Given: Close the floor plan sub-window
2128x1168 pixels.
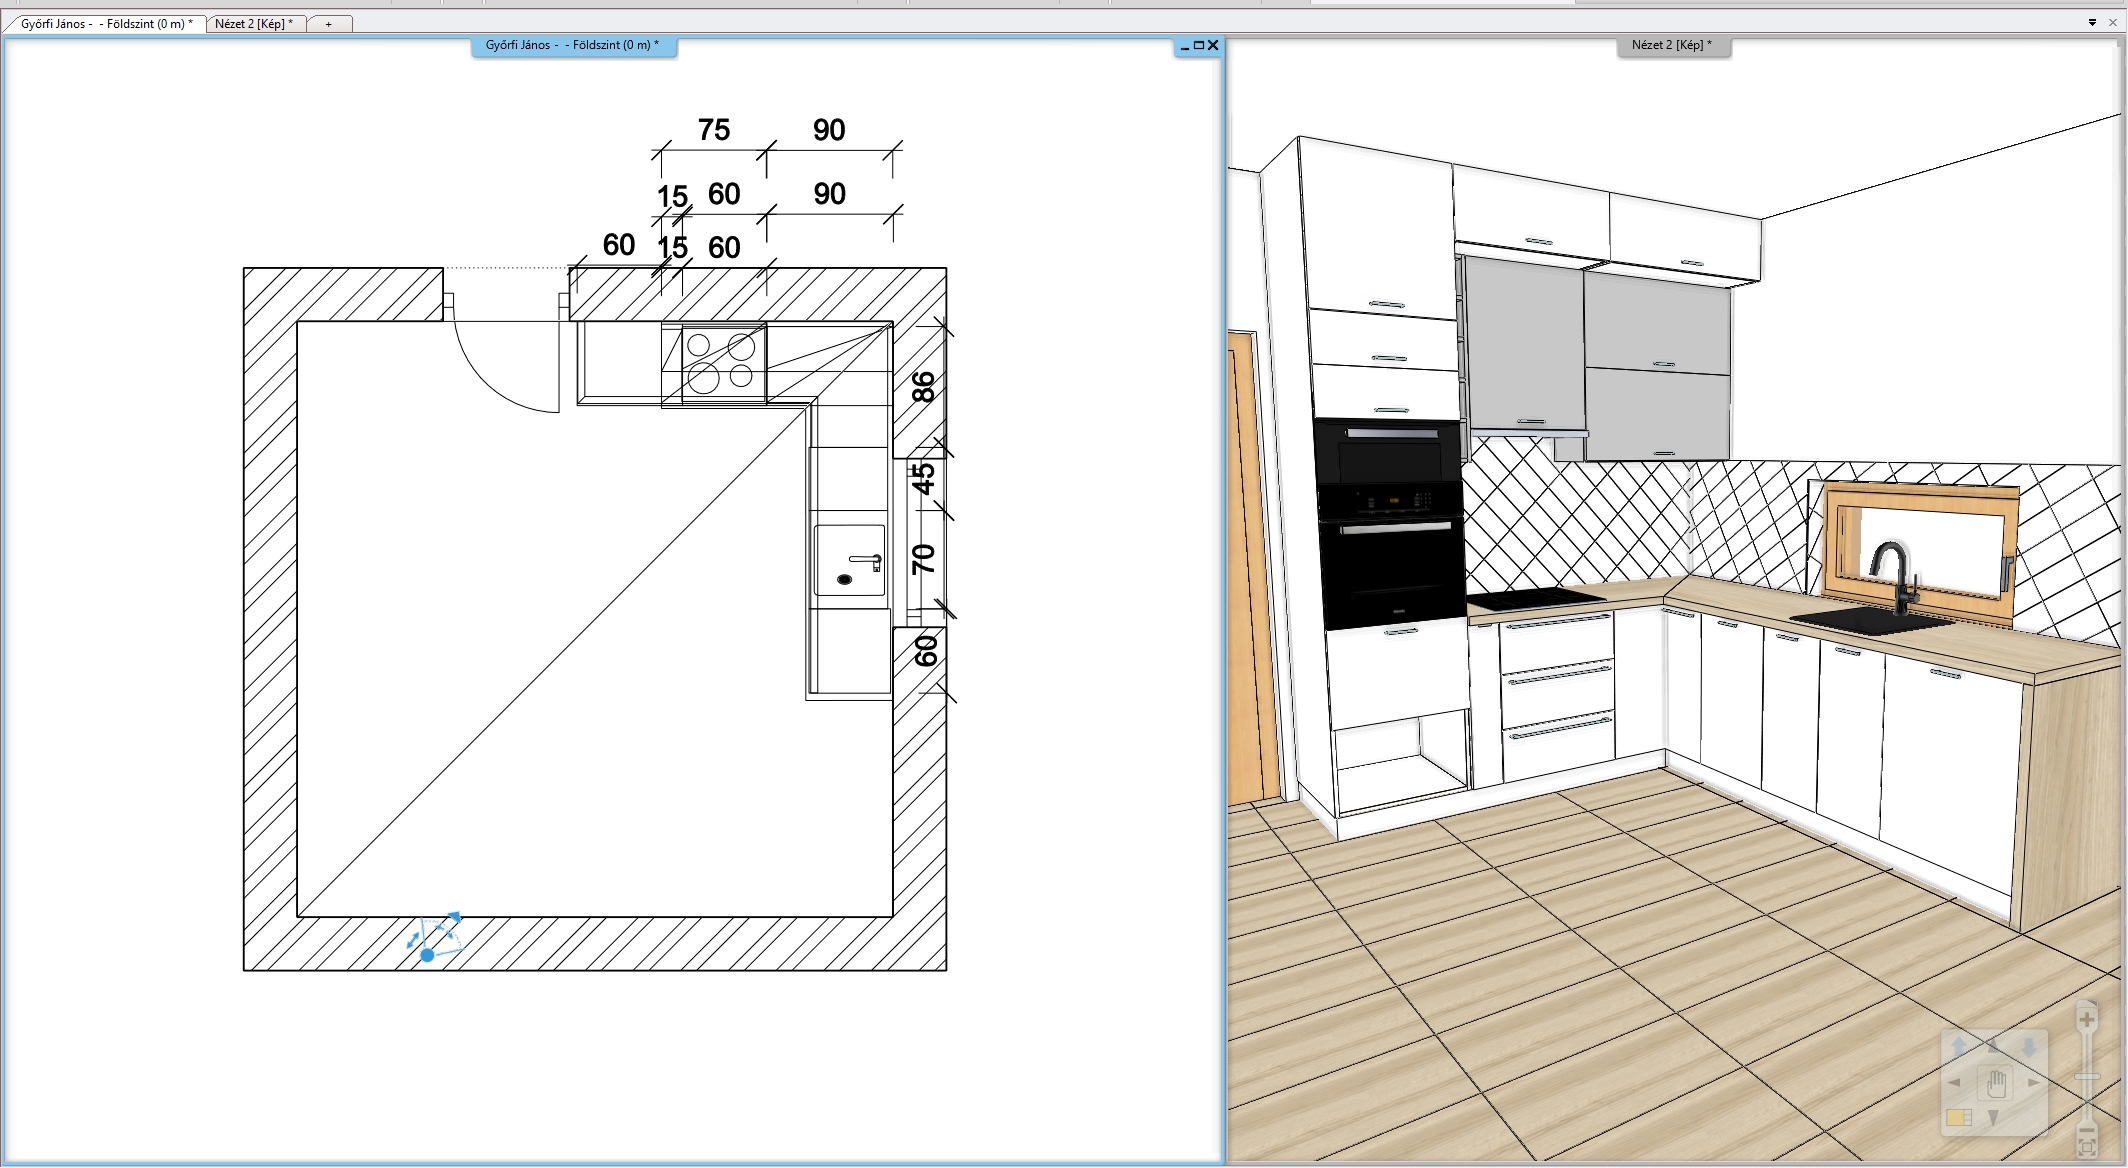Looking at the screenshot, I should 1213,45.
